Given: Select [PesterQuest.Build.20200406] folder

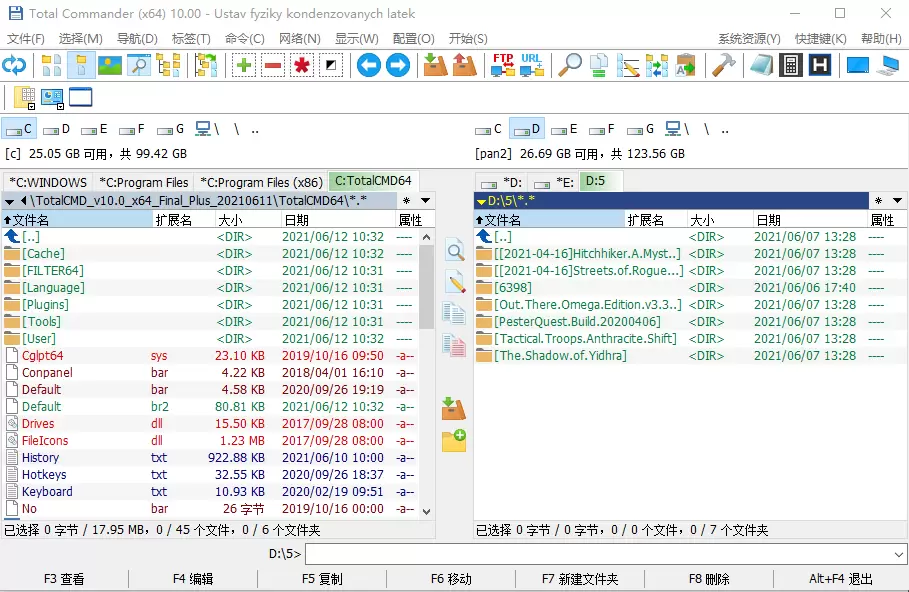Looking at the screenshot, I should click(690, 322).
